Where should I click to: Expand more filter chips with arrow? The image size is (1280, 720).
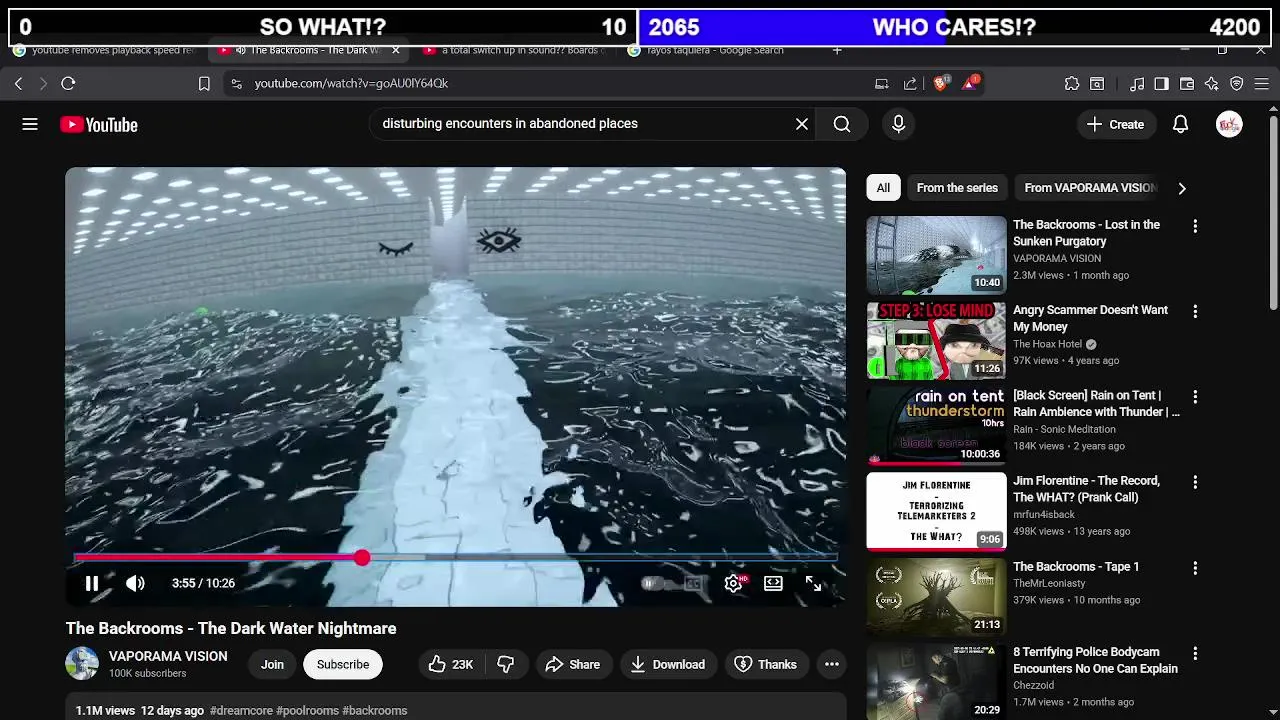click(1182, 188)
